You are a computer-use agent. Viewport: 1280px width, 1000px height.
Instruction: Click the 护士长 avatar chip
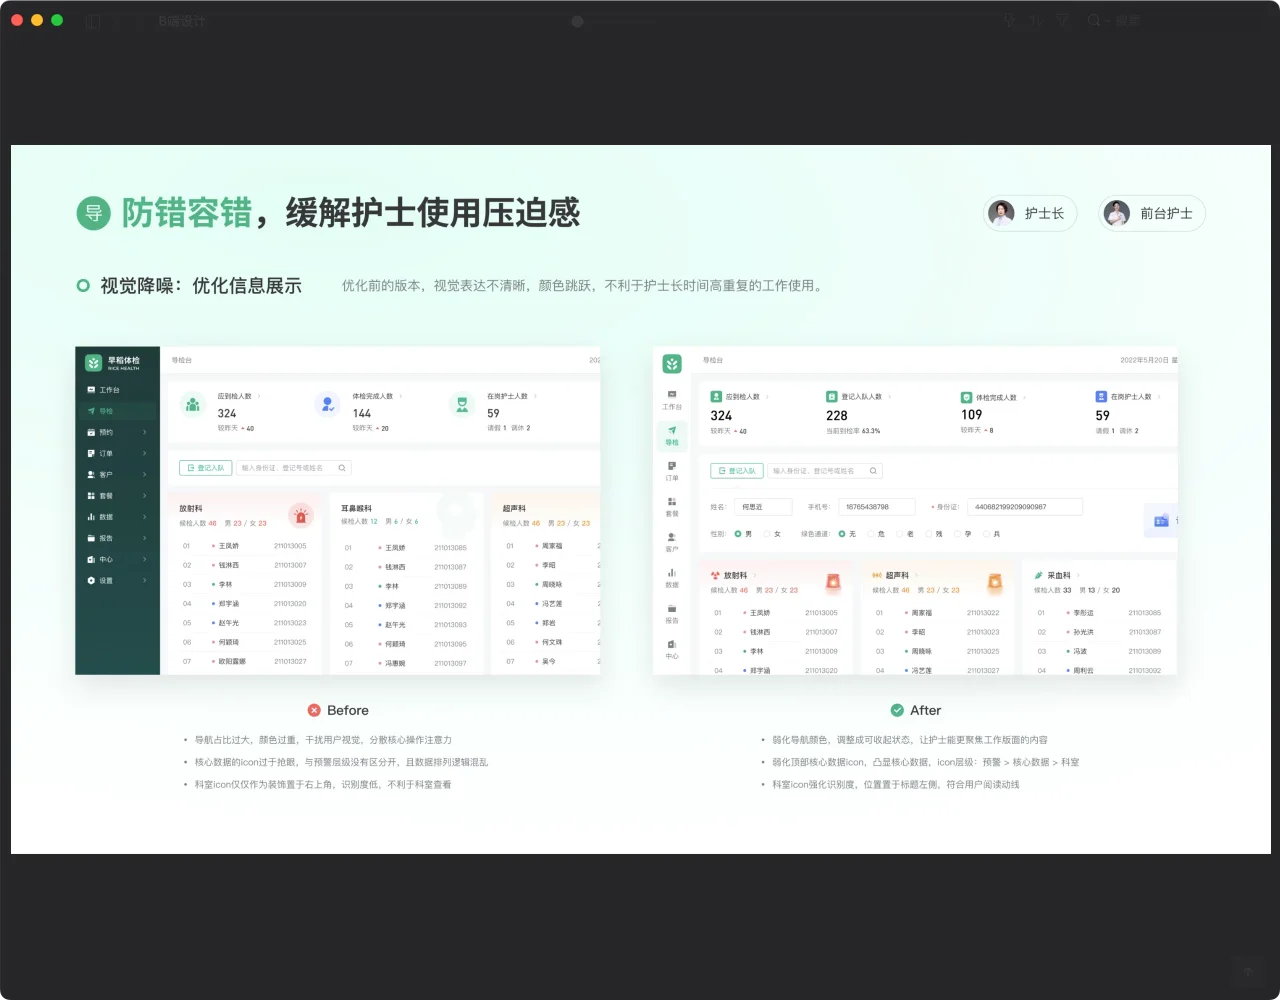pyautogui.click(x=1030, y=213)
